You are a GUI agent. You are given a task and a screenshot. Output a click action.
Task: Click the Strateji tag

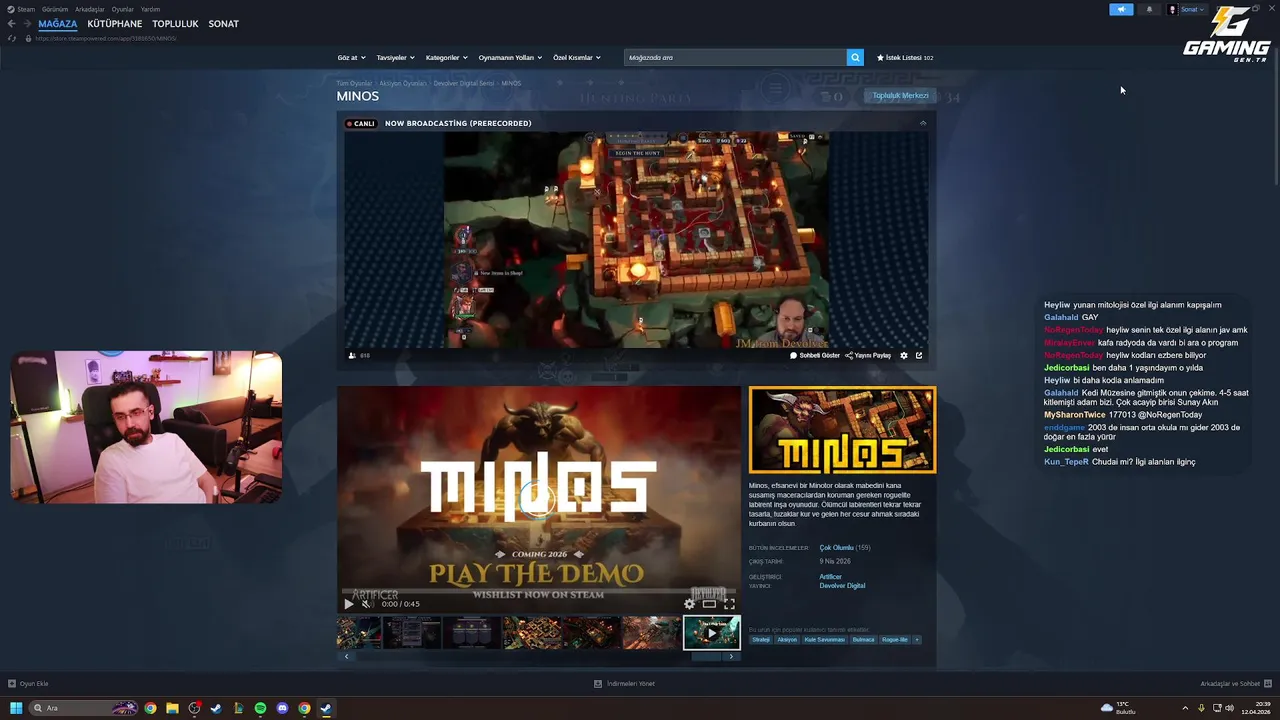pyautogui.click(x=761, y=639)
